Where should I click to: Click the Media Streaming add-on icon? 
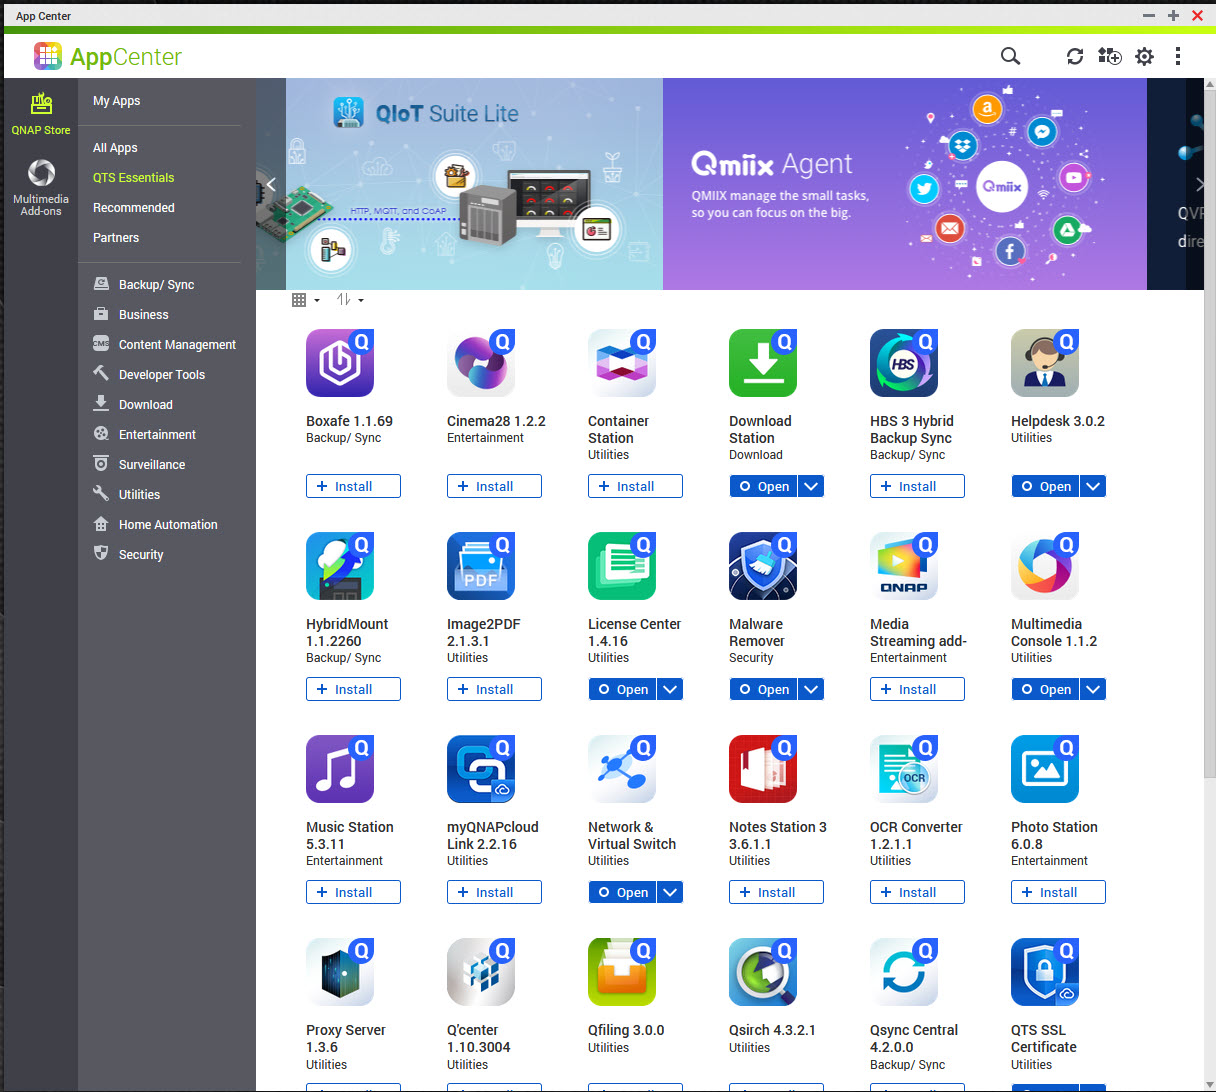(904, 566)
